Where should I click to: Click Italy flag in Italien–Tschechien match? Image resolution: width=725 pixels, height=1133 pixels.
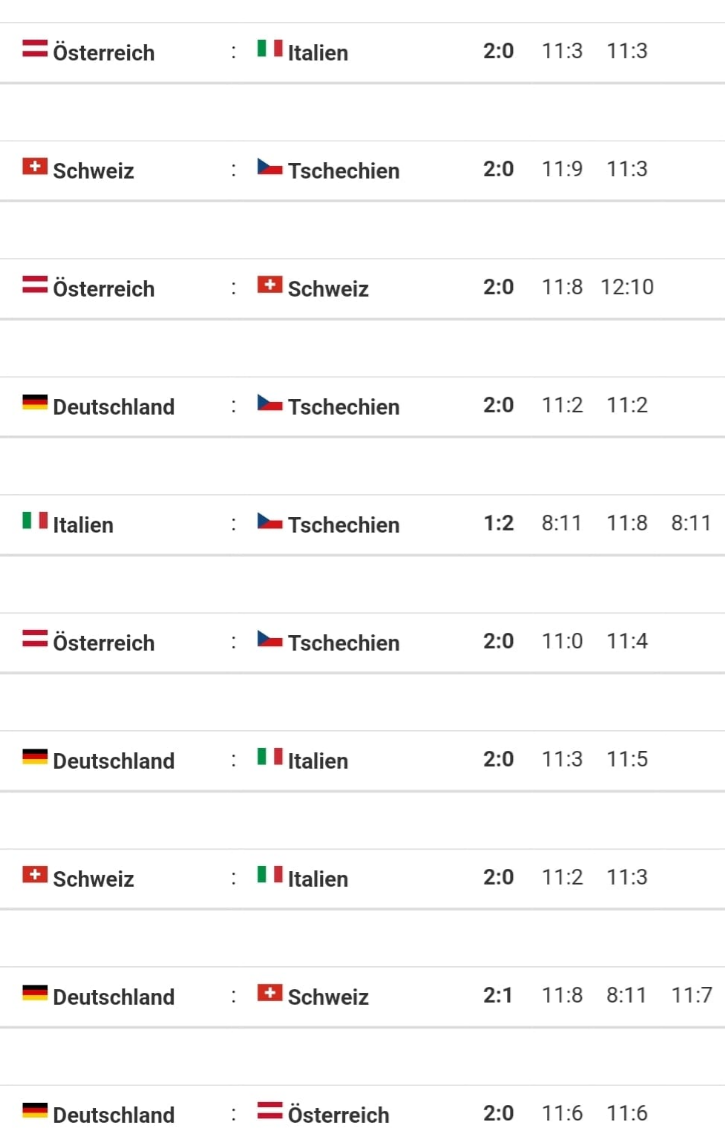tap(35, 520)
